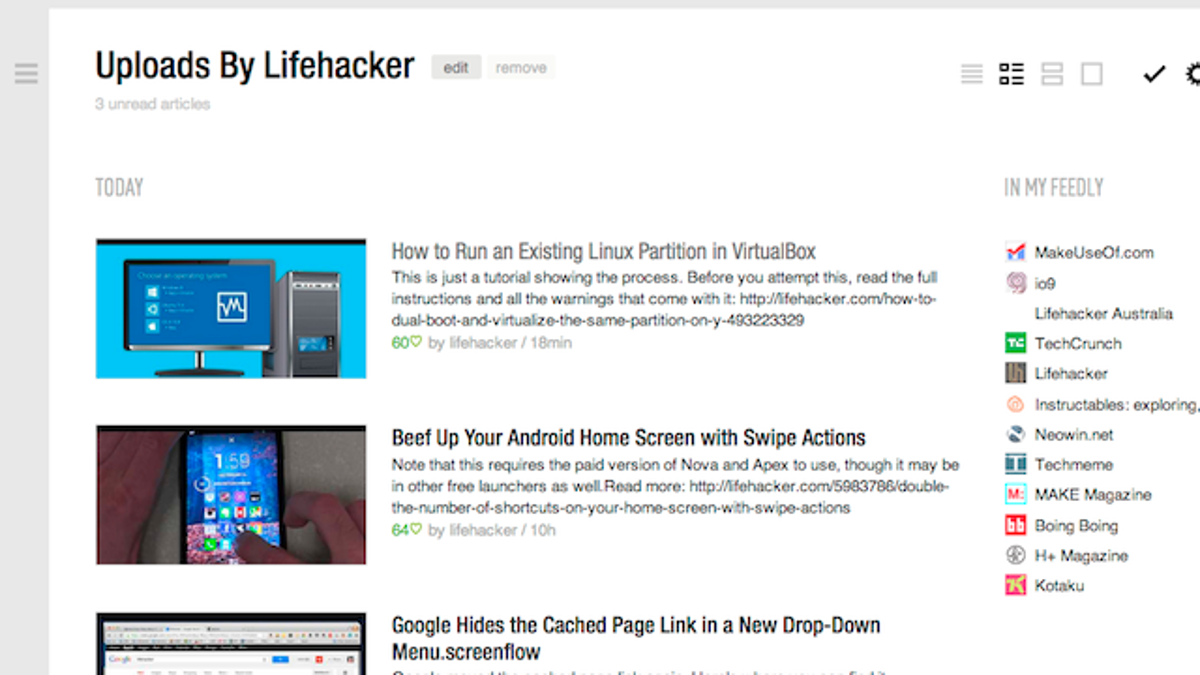Click the Instructables feed icon
Viewport: 1200px width, 675px height.
[1015, 404]
